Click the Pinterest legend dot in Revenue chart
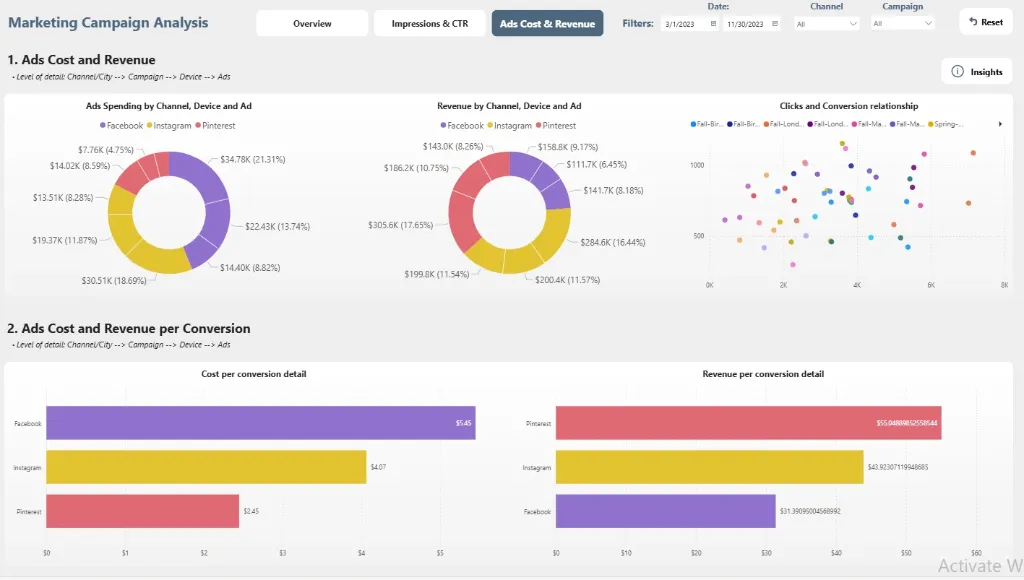Image resolution: width=1024 pixels, height=580 pixels. tap(538, 126)
